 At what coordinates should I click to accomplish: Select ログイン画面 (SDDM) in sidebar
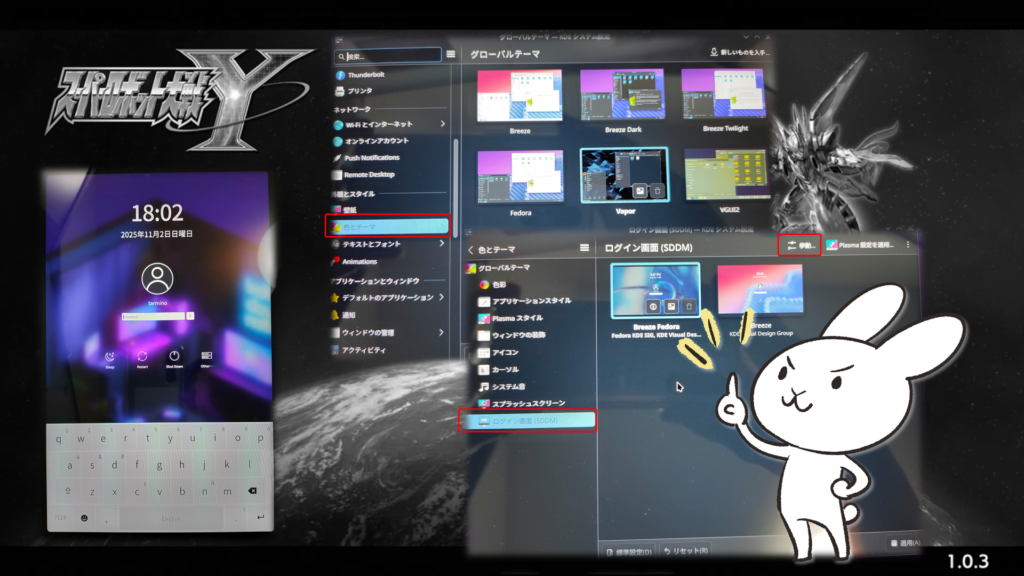click(527, 421)
